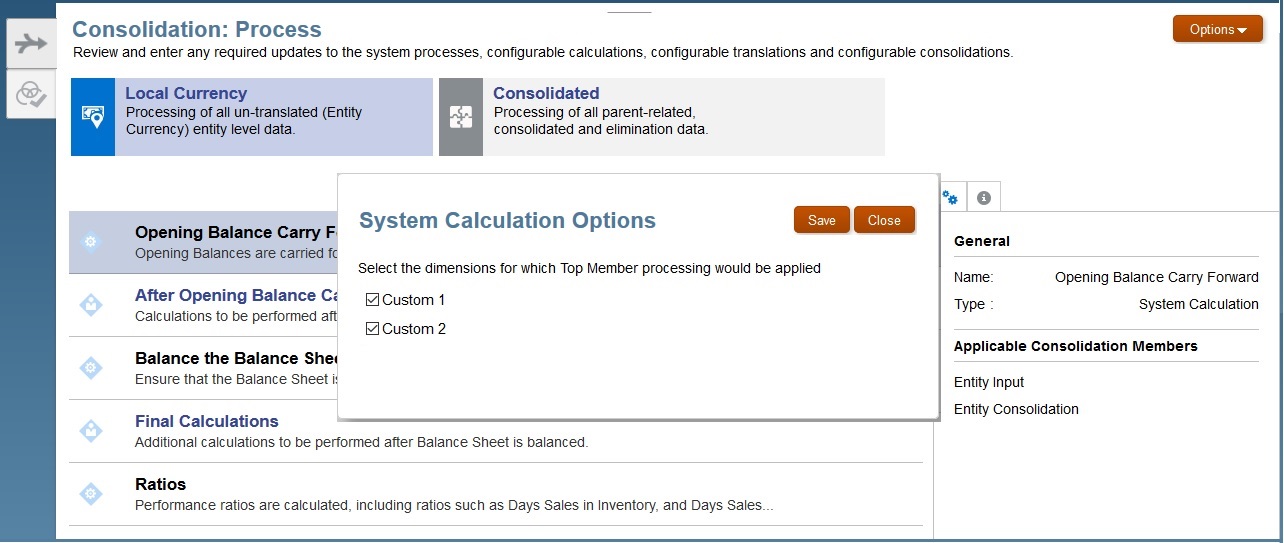Uncheck the Custom 2 checkbox

click(x=373, y=329)
